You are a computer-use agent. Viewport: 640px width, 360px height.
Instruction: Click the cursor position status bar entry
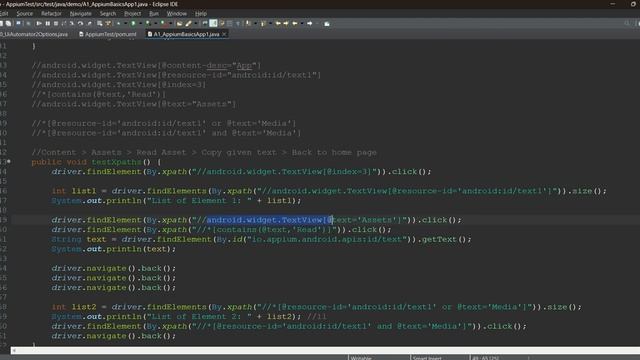(x=486, y=358)
